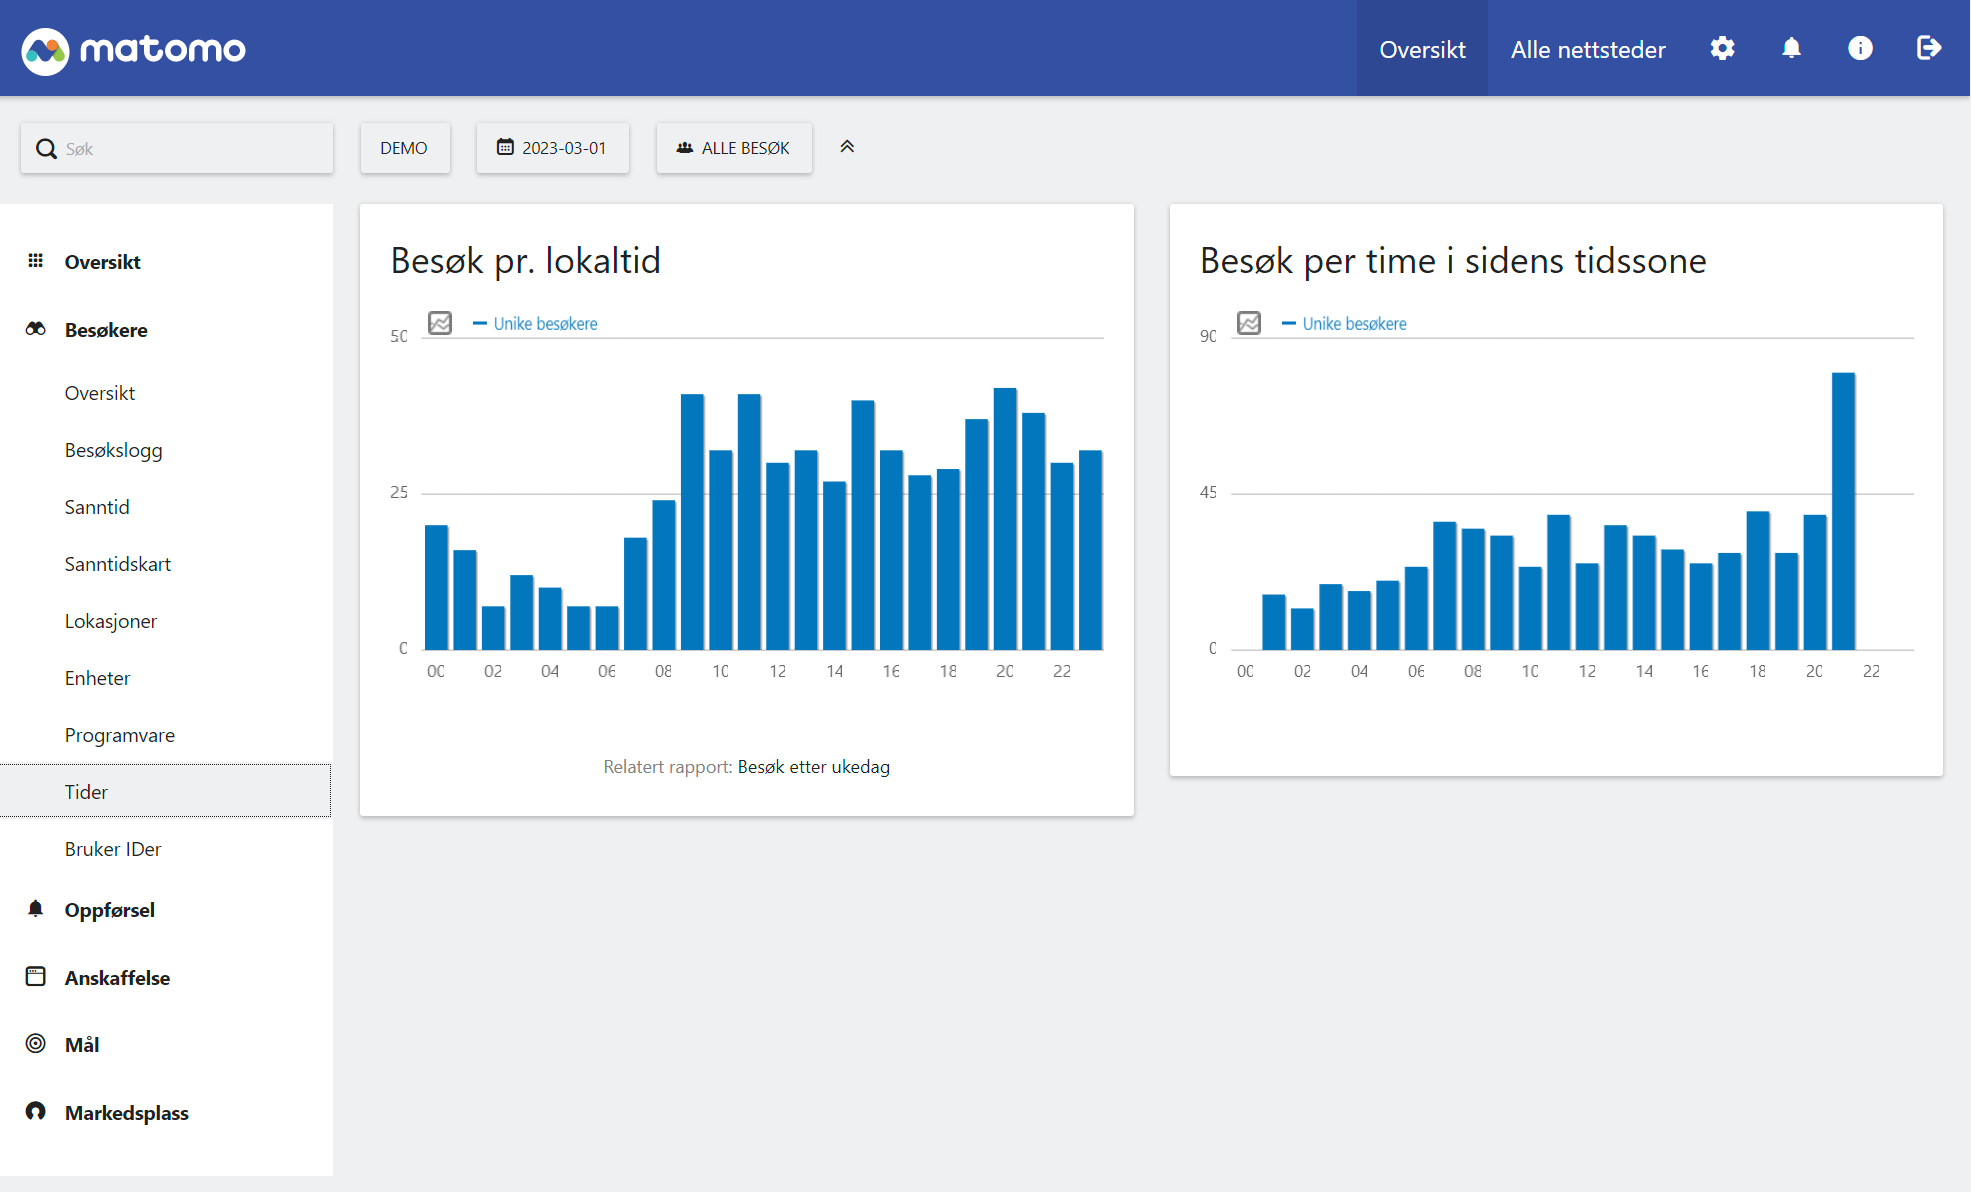Select Besøkslogg in the sidebar
The height and width of the screenshot is (1192, 1971).
point(113,450)
